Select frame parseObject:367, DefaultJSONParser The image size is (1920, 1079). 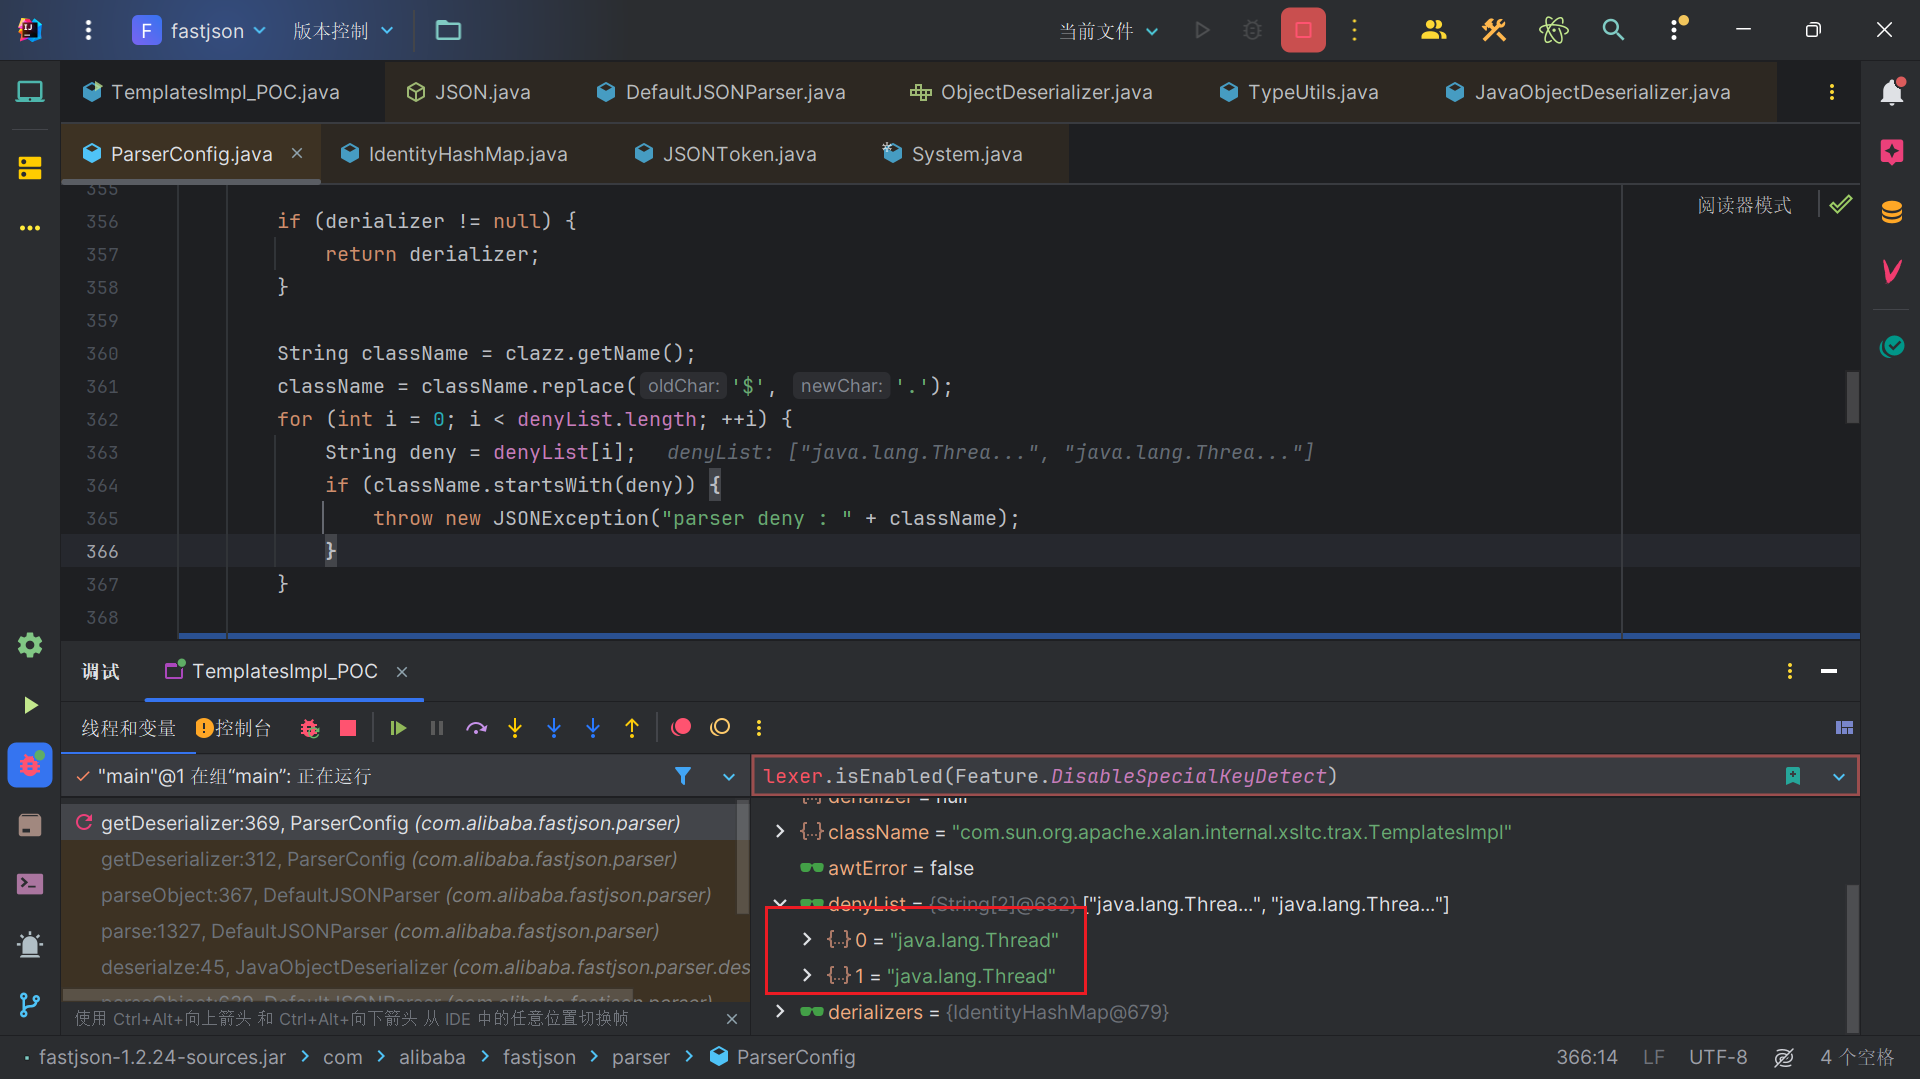pos(406,895)
